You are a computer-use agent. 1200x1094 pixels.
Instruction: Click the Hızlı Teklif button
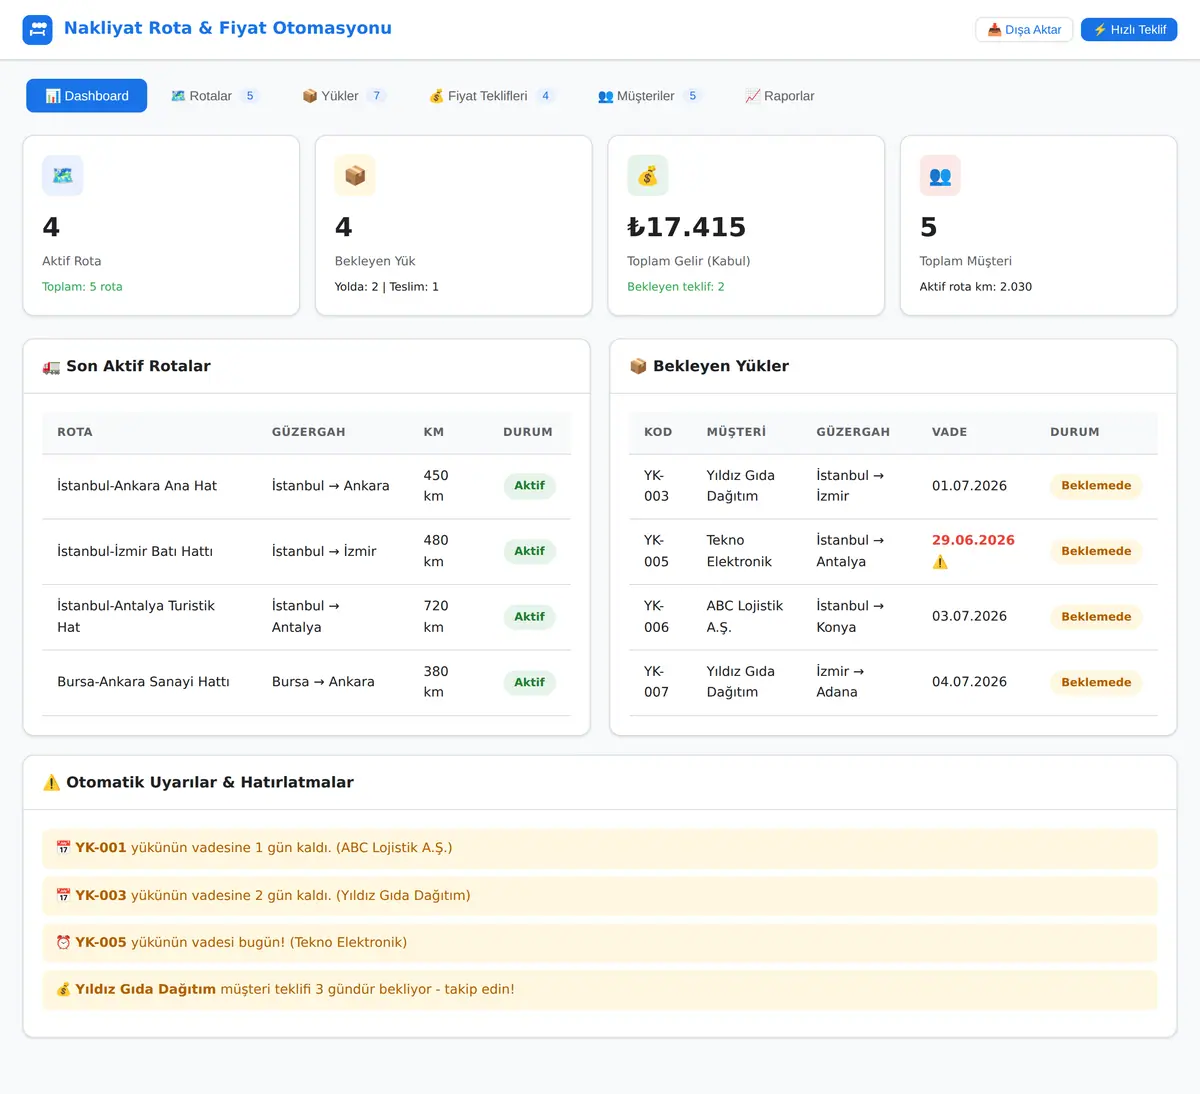click(1129, 30)
